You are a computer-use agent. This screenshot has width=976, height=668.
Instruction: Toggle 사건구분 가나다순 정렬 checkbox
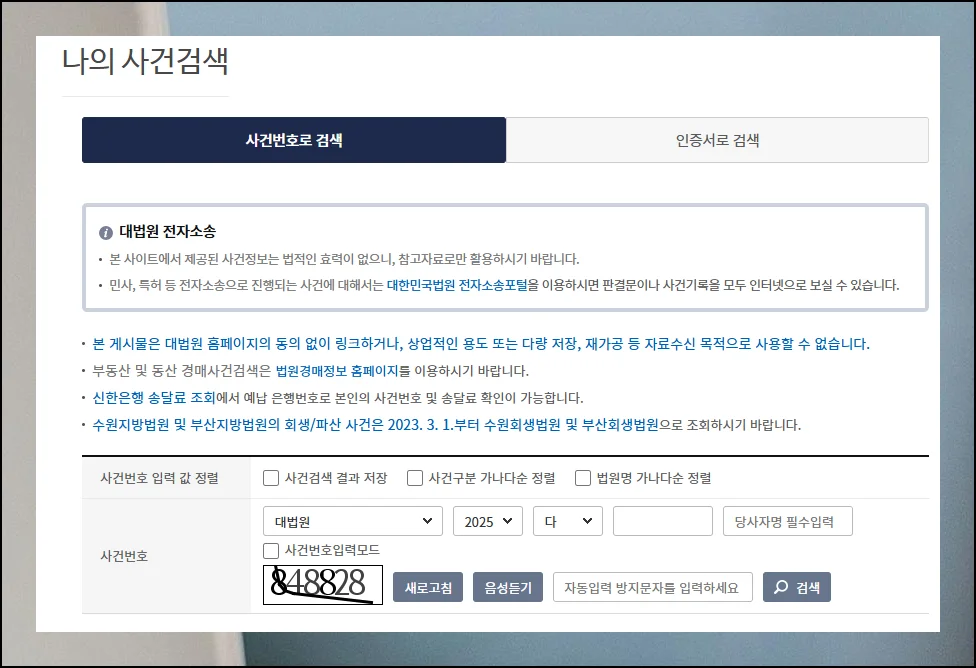tap(415, 478)
